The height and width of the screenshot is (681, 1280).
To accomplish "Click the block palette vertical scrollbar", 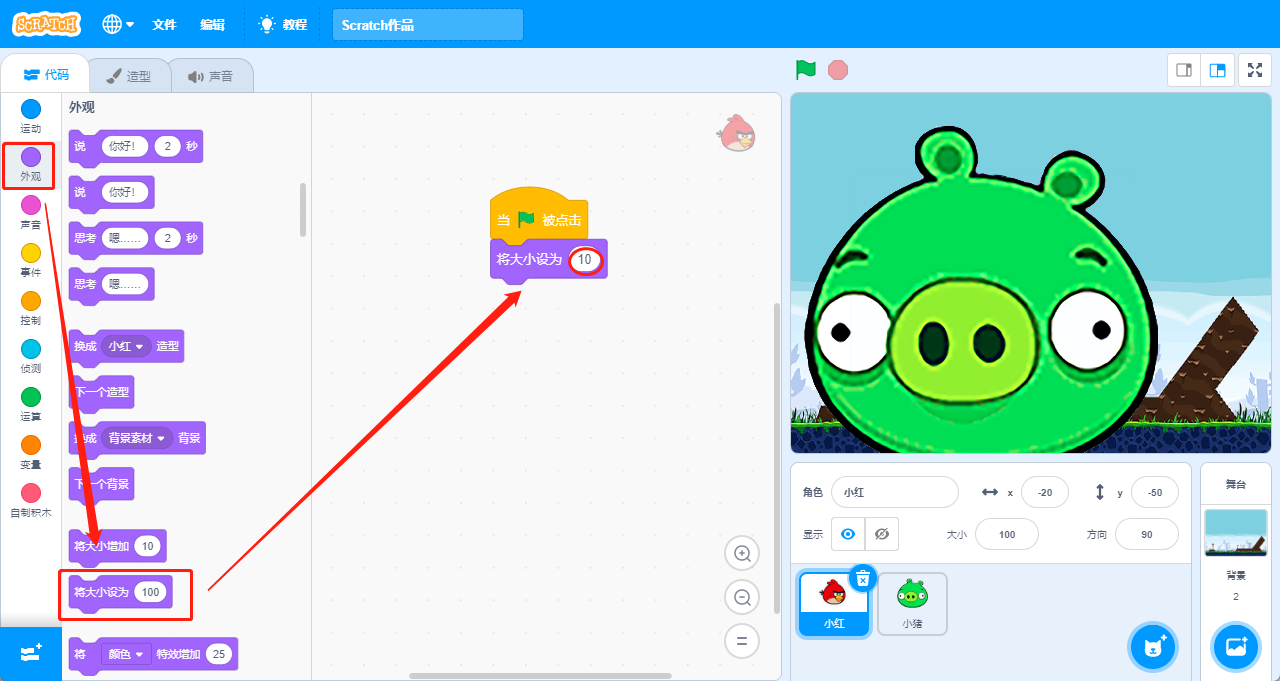I will coord(303,209).
